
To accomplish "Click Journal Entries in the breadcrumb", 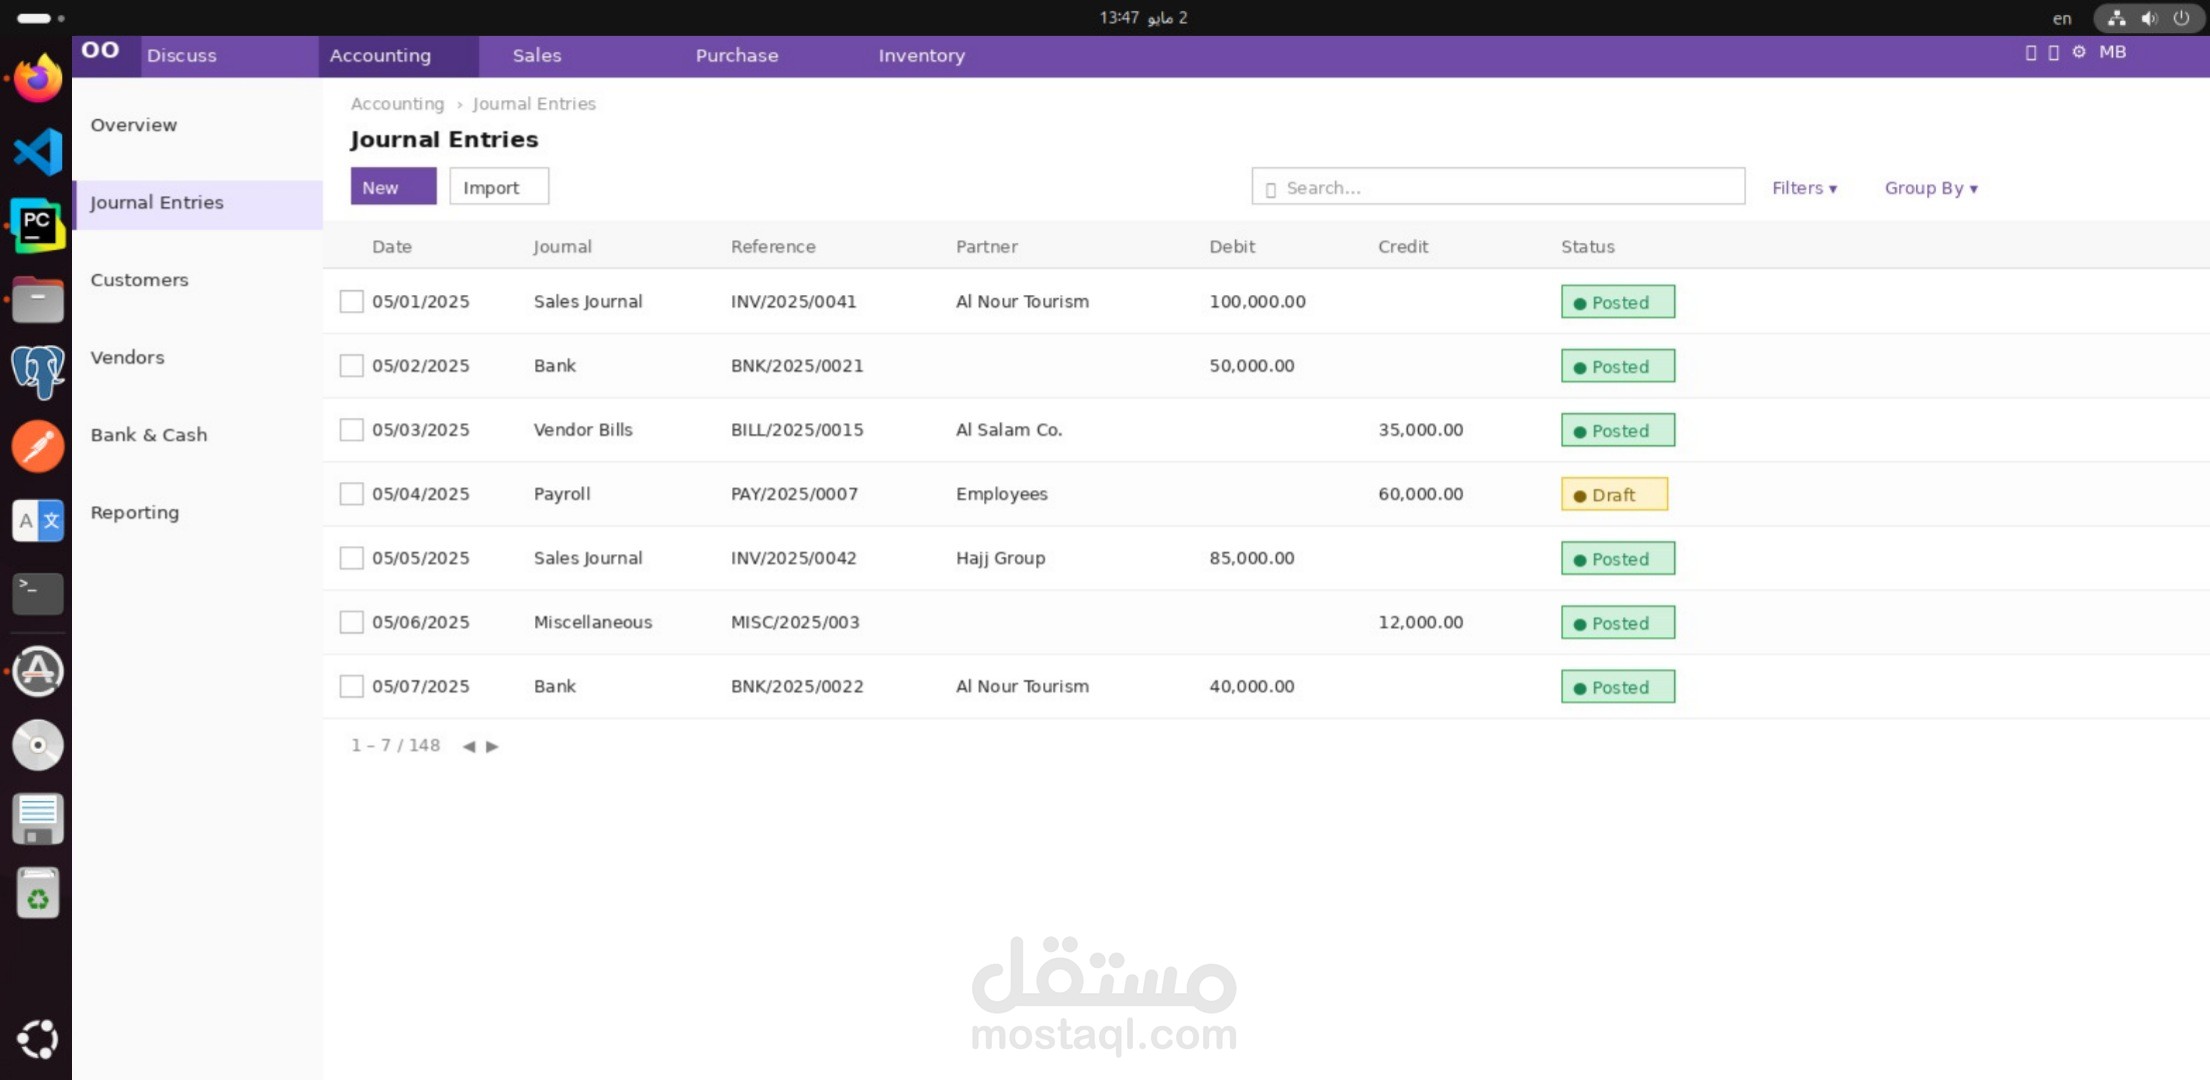I will click(x=534, y=104).
